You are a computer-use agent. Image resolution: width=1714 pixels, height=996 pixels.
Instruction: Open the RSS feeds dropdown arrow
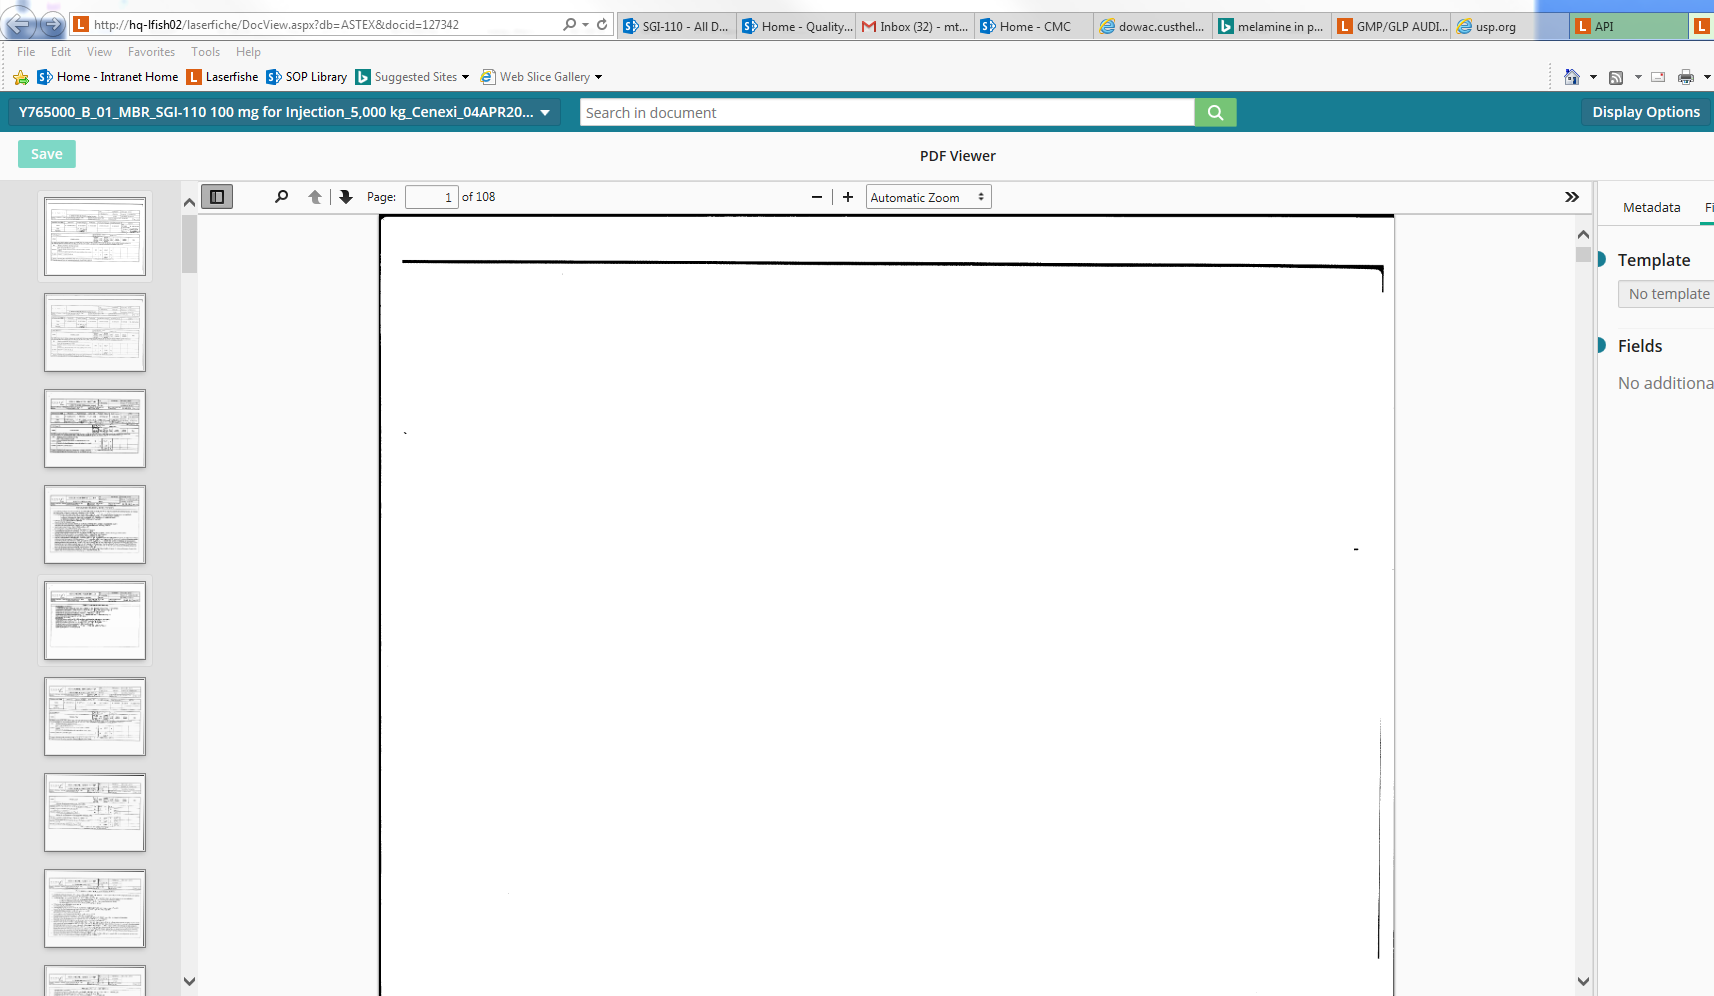(x=1637, y=77)
